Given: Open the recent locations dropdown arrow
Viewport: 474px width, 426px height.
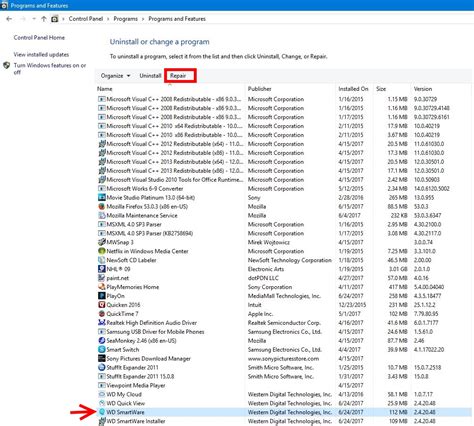Looking at the screenshot, I should (x=34, y=19).
